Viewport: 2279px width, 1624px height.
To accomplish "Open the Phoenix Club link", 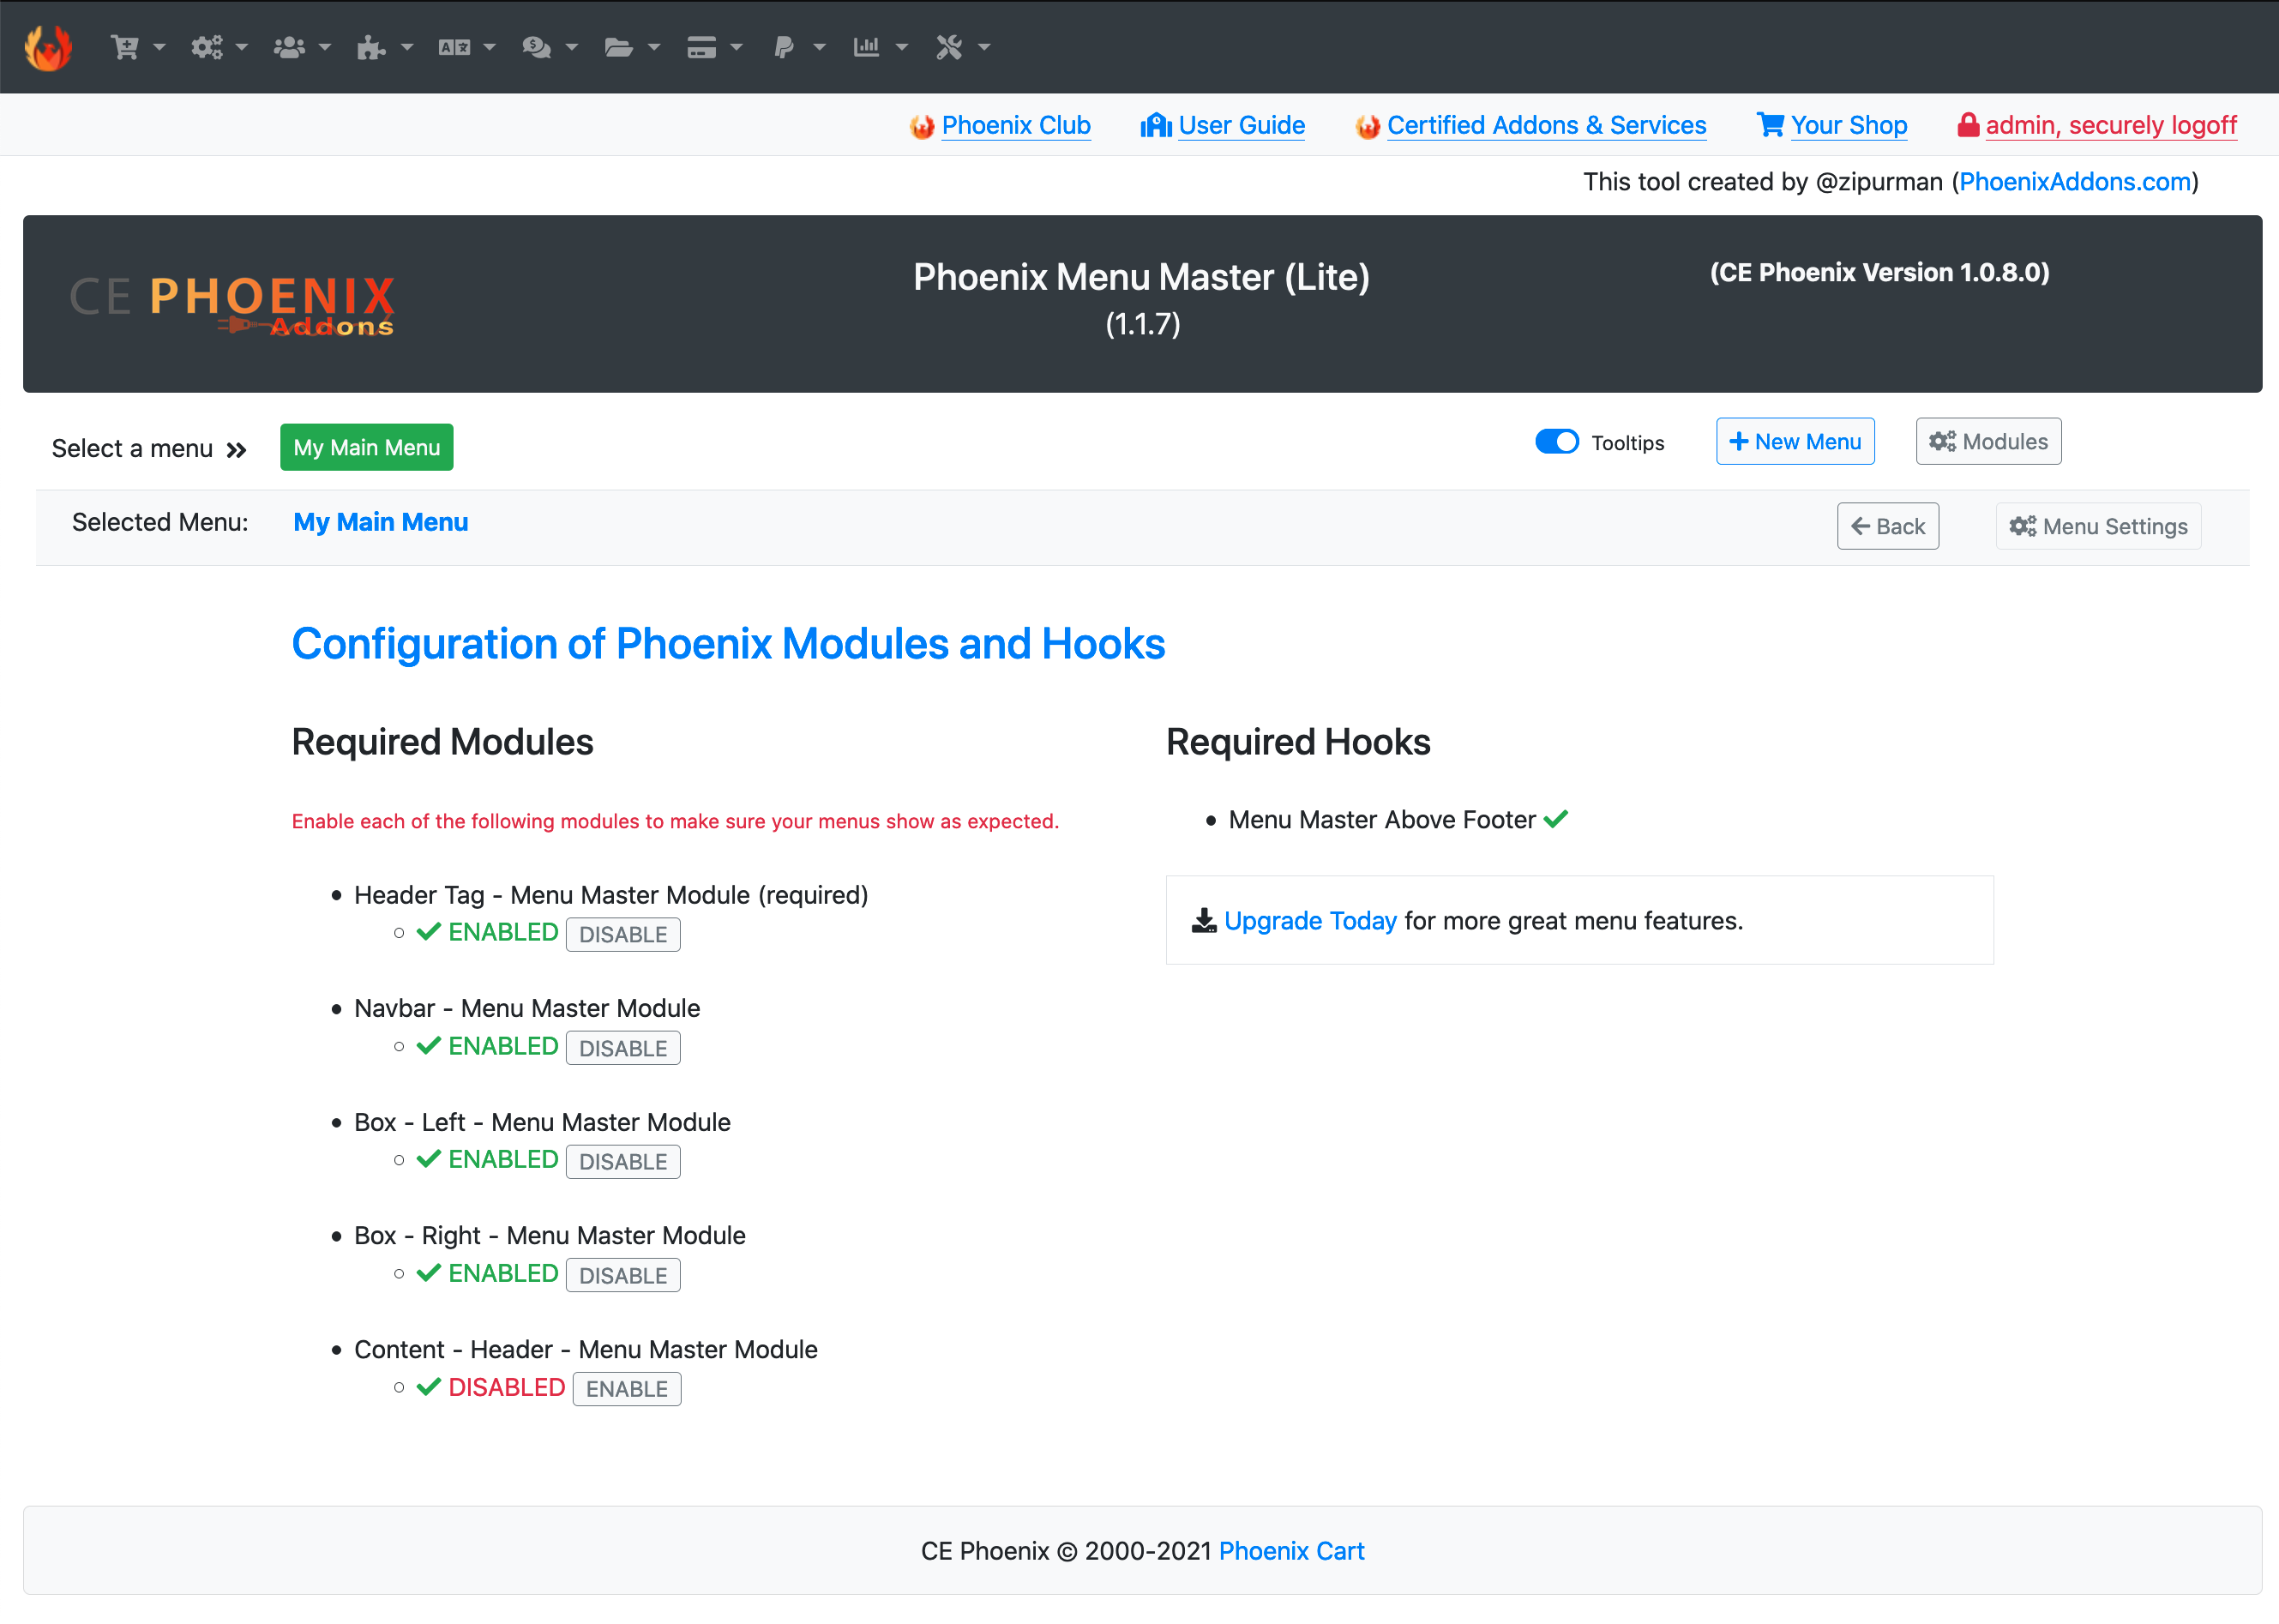I will (1015, 125).
